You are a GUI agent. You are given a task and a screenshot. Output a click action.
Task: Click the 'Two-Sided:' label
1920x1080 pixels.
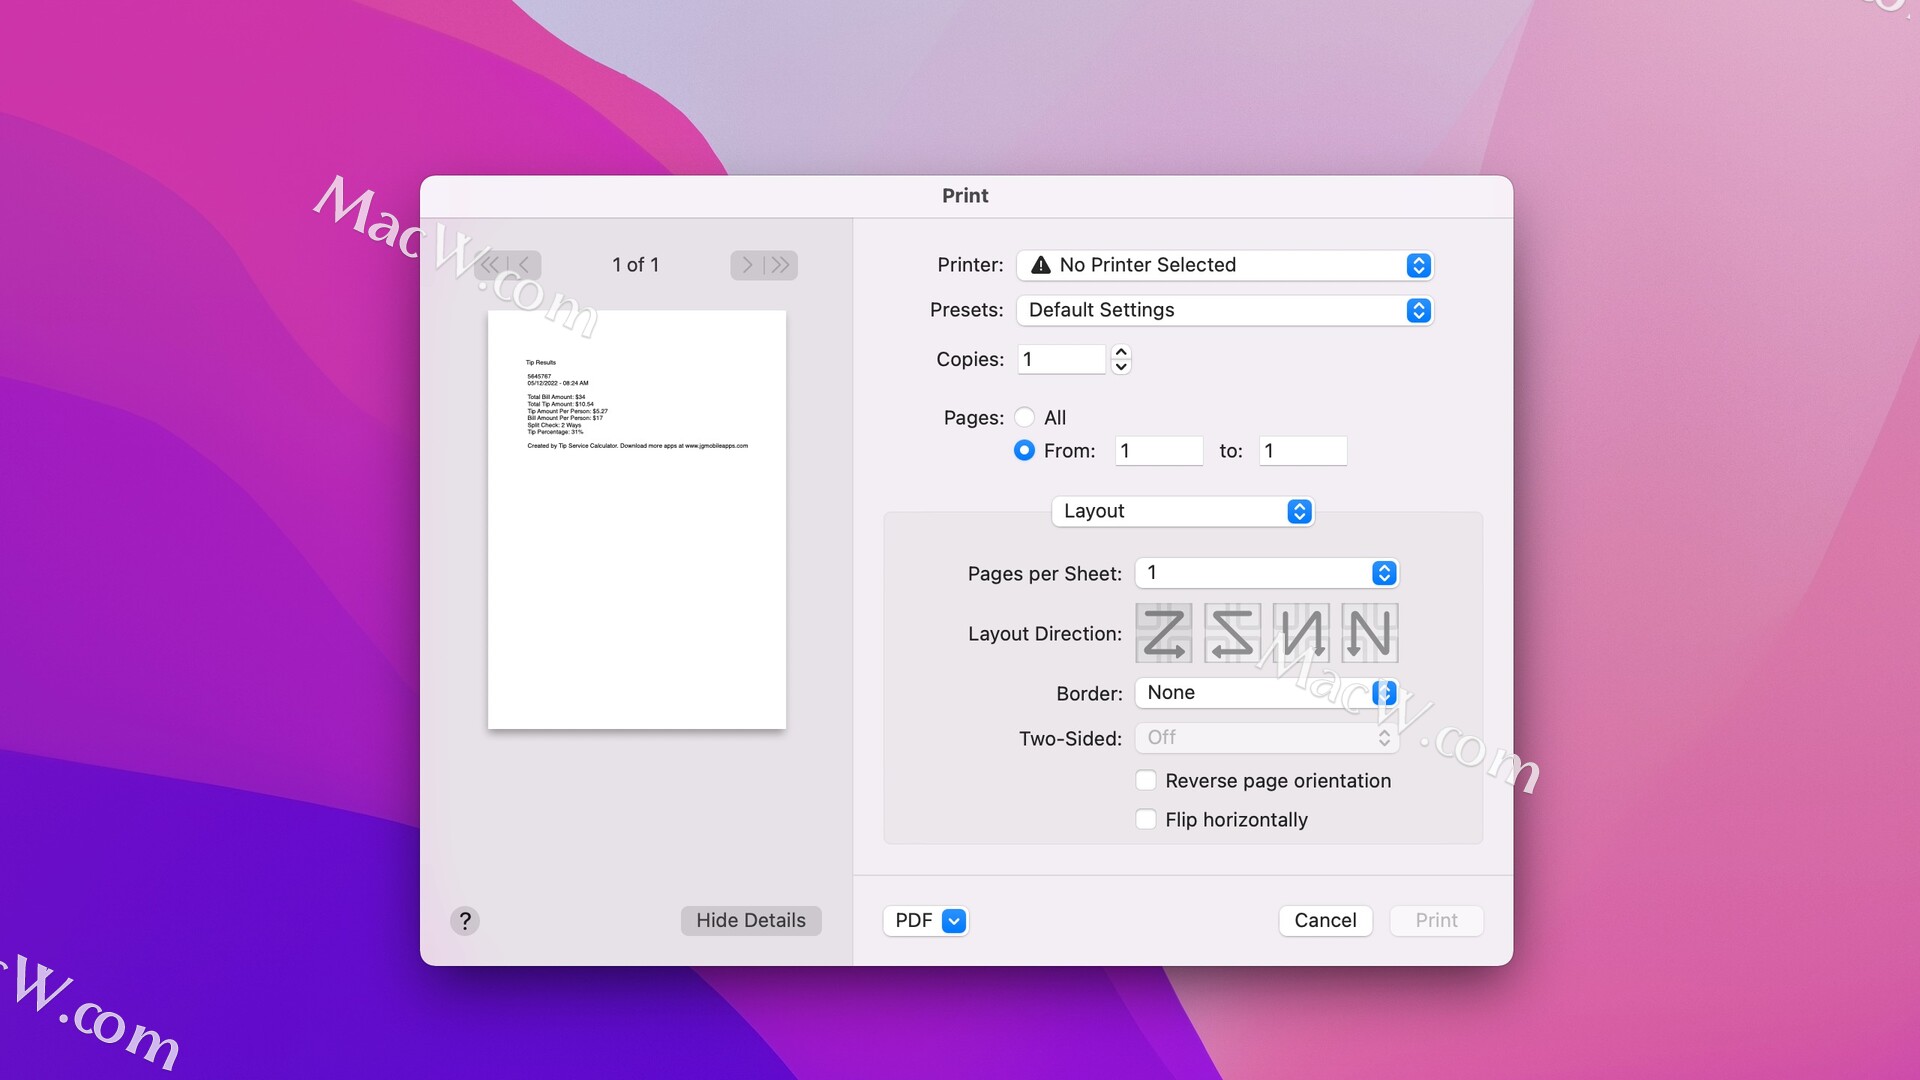1070,739
